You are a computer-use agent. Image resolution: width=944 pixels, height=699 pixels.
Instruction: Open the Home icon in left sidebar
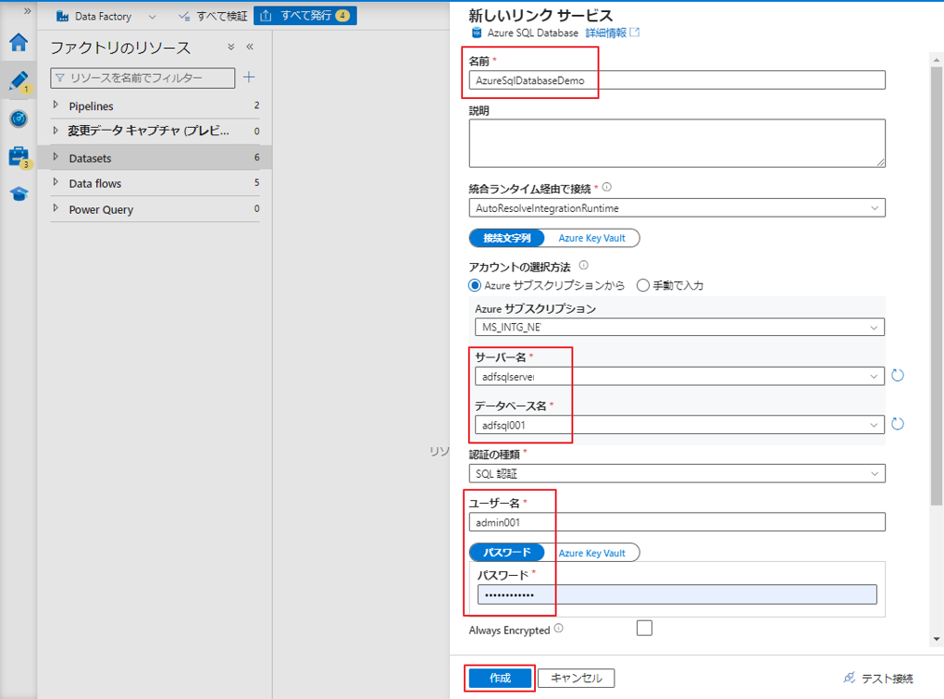pos(18,43)
